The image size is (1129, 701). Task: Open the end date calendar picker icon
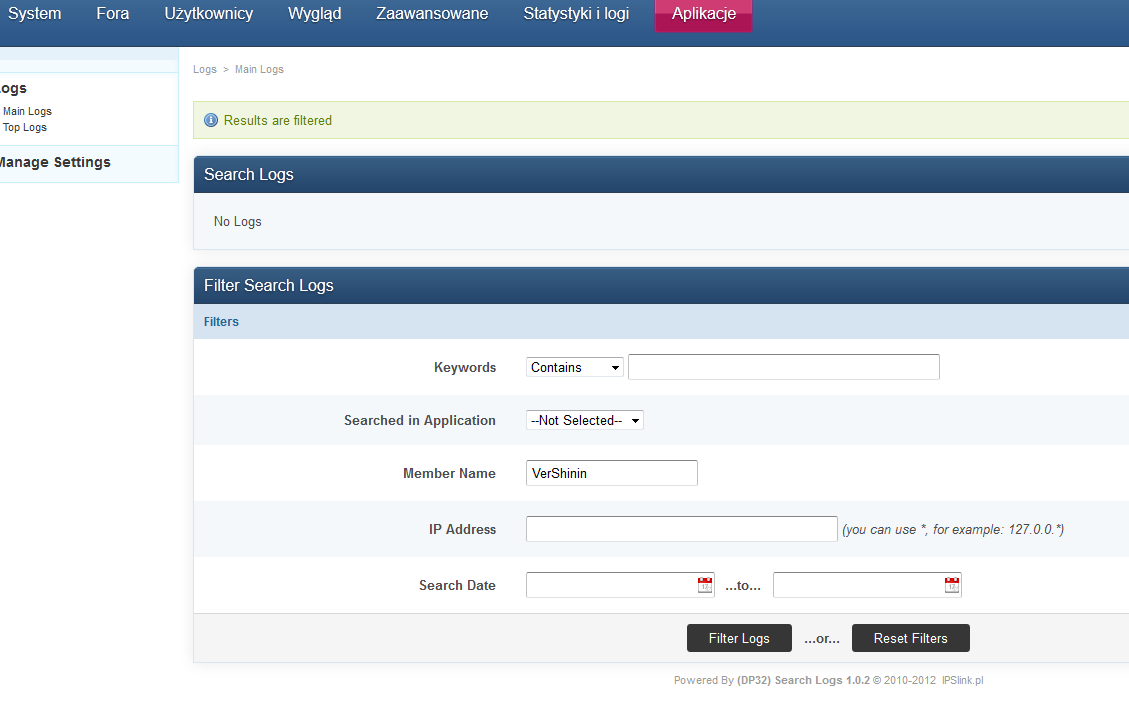[x=952, y=585]
